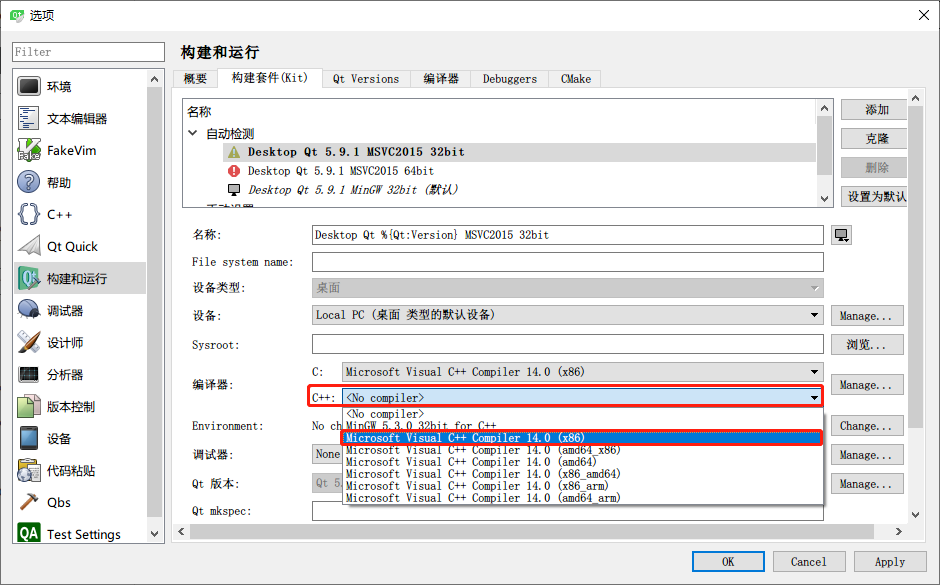Click the Qt logo in the title bar
The image size is (940, 585).
17,15
